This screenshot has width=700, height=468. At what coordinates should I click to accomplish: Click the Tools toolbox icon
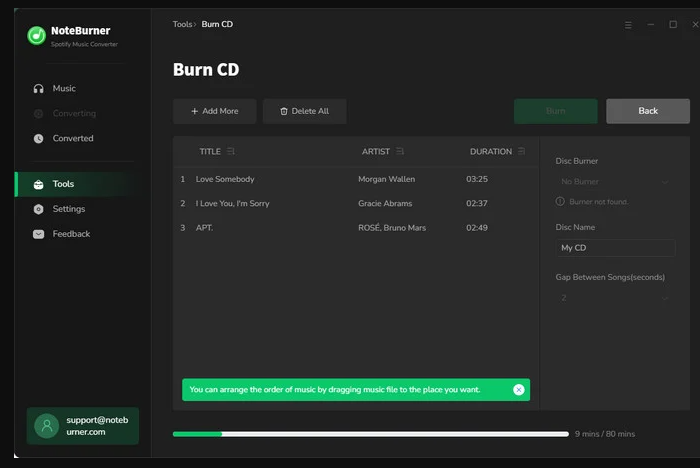[x=38, y=184]
